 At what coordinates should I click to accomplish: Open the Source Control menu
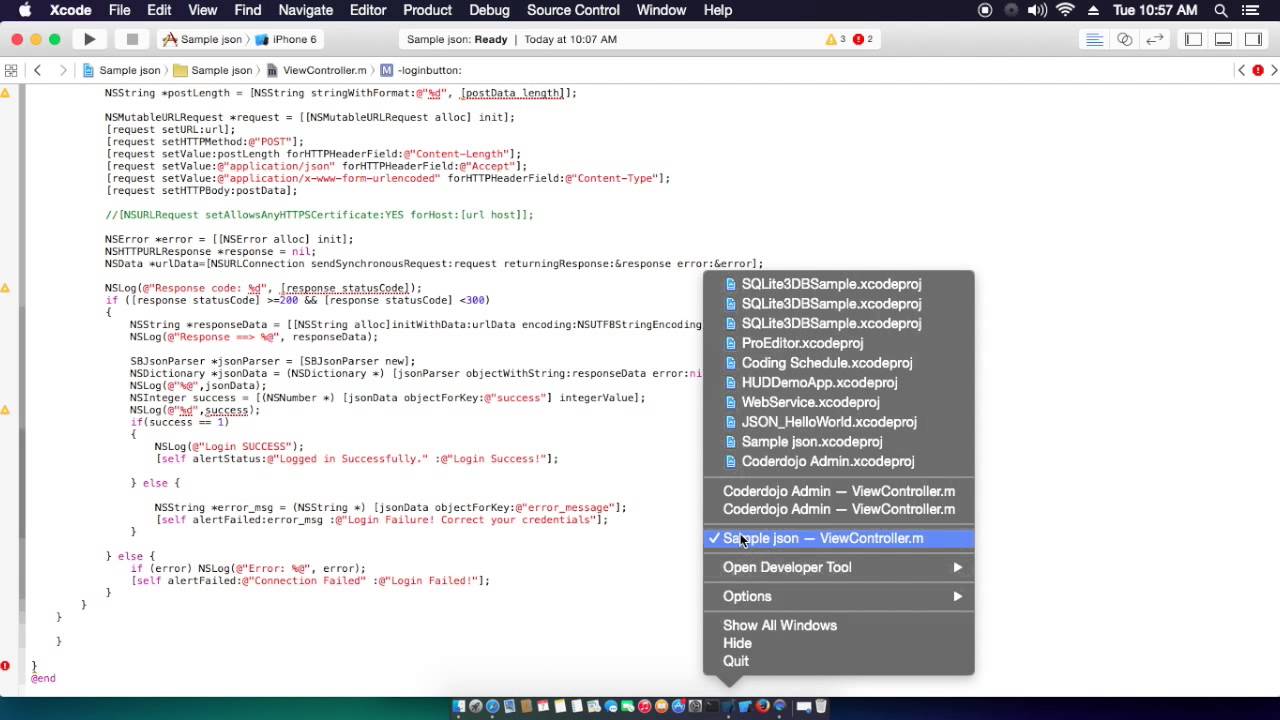click(x=573, y=10)
